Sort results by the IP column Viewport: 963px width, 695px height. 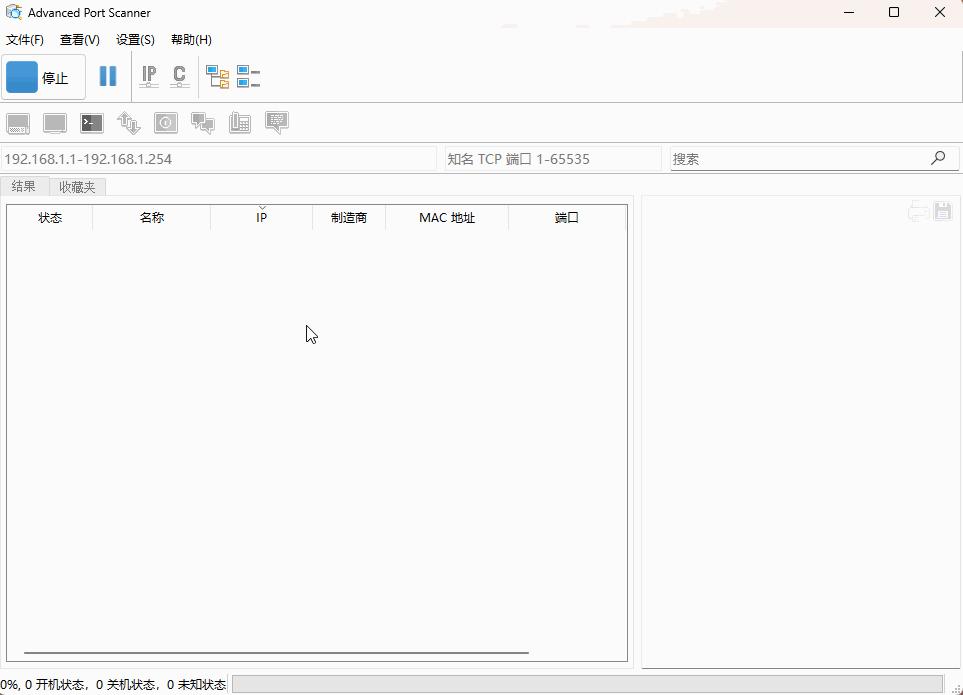[x=261, y=217]
